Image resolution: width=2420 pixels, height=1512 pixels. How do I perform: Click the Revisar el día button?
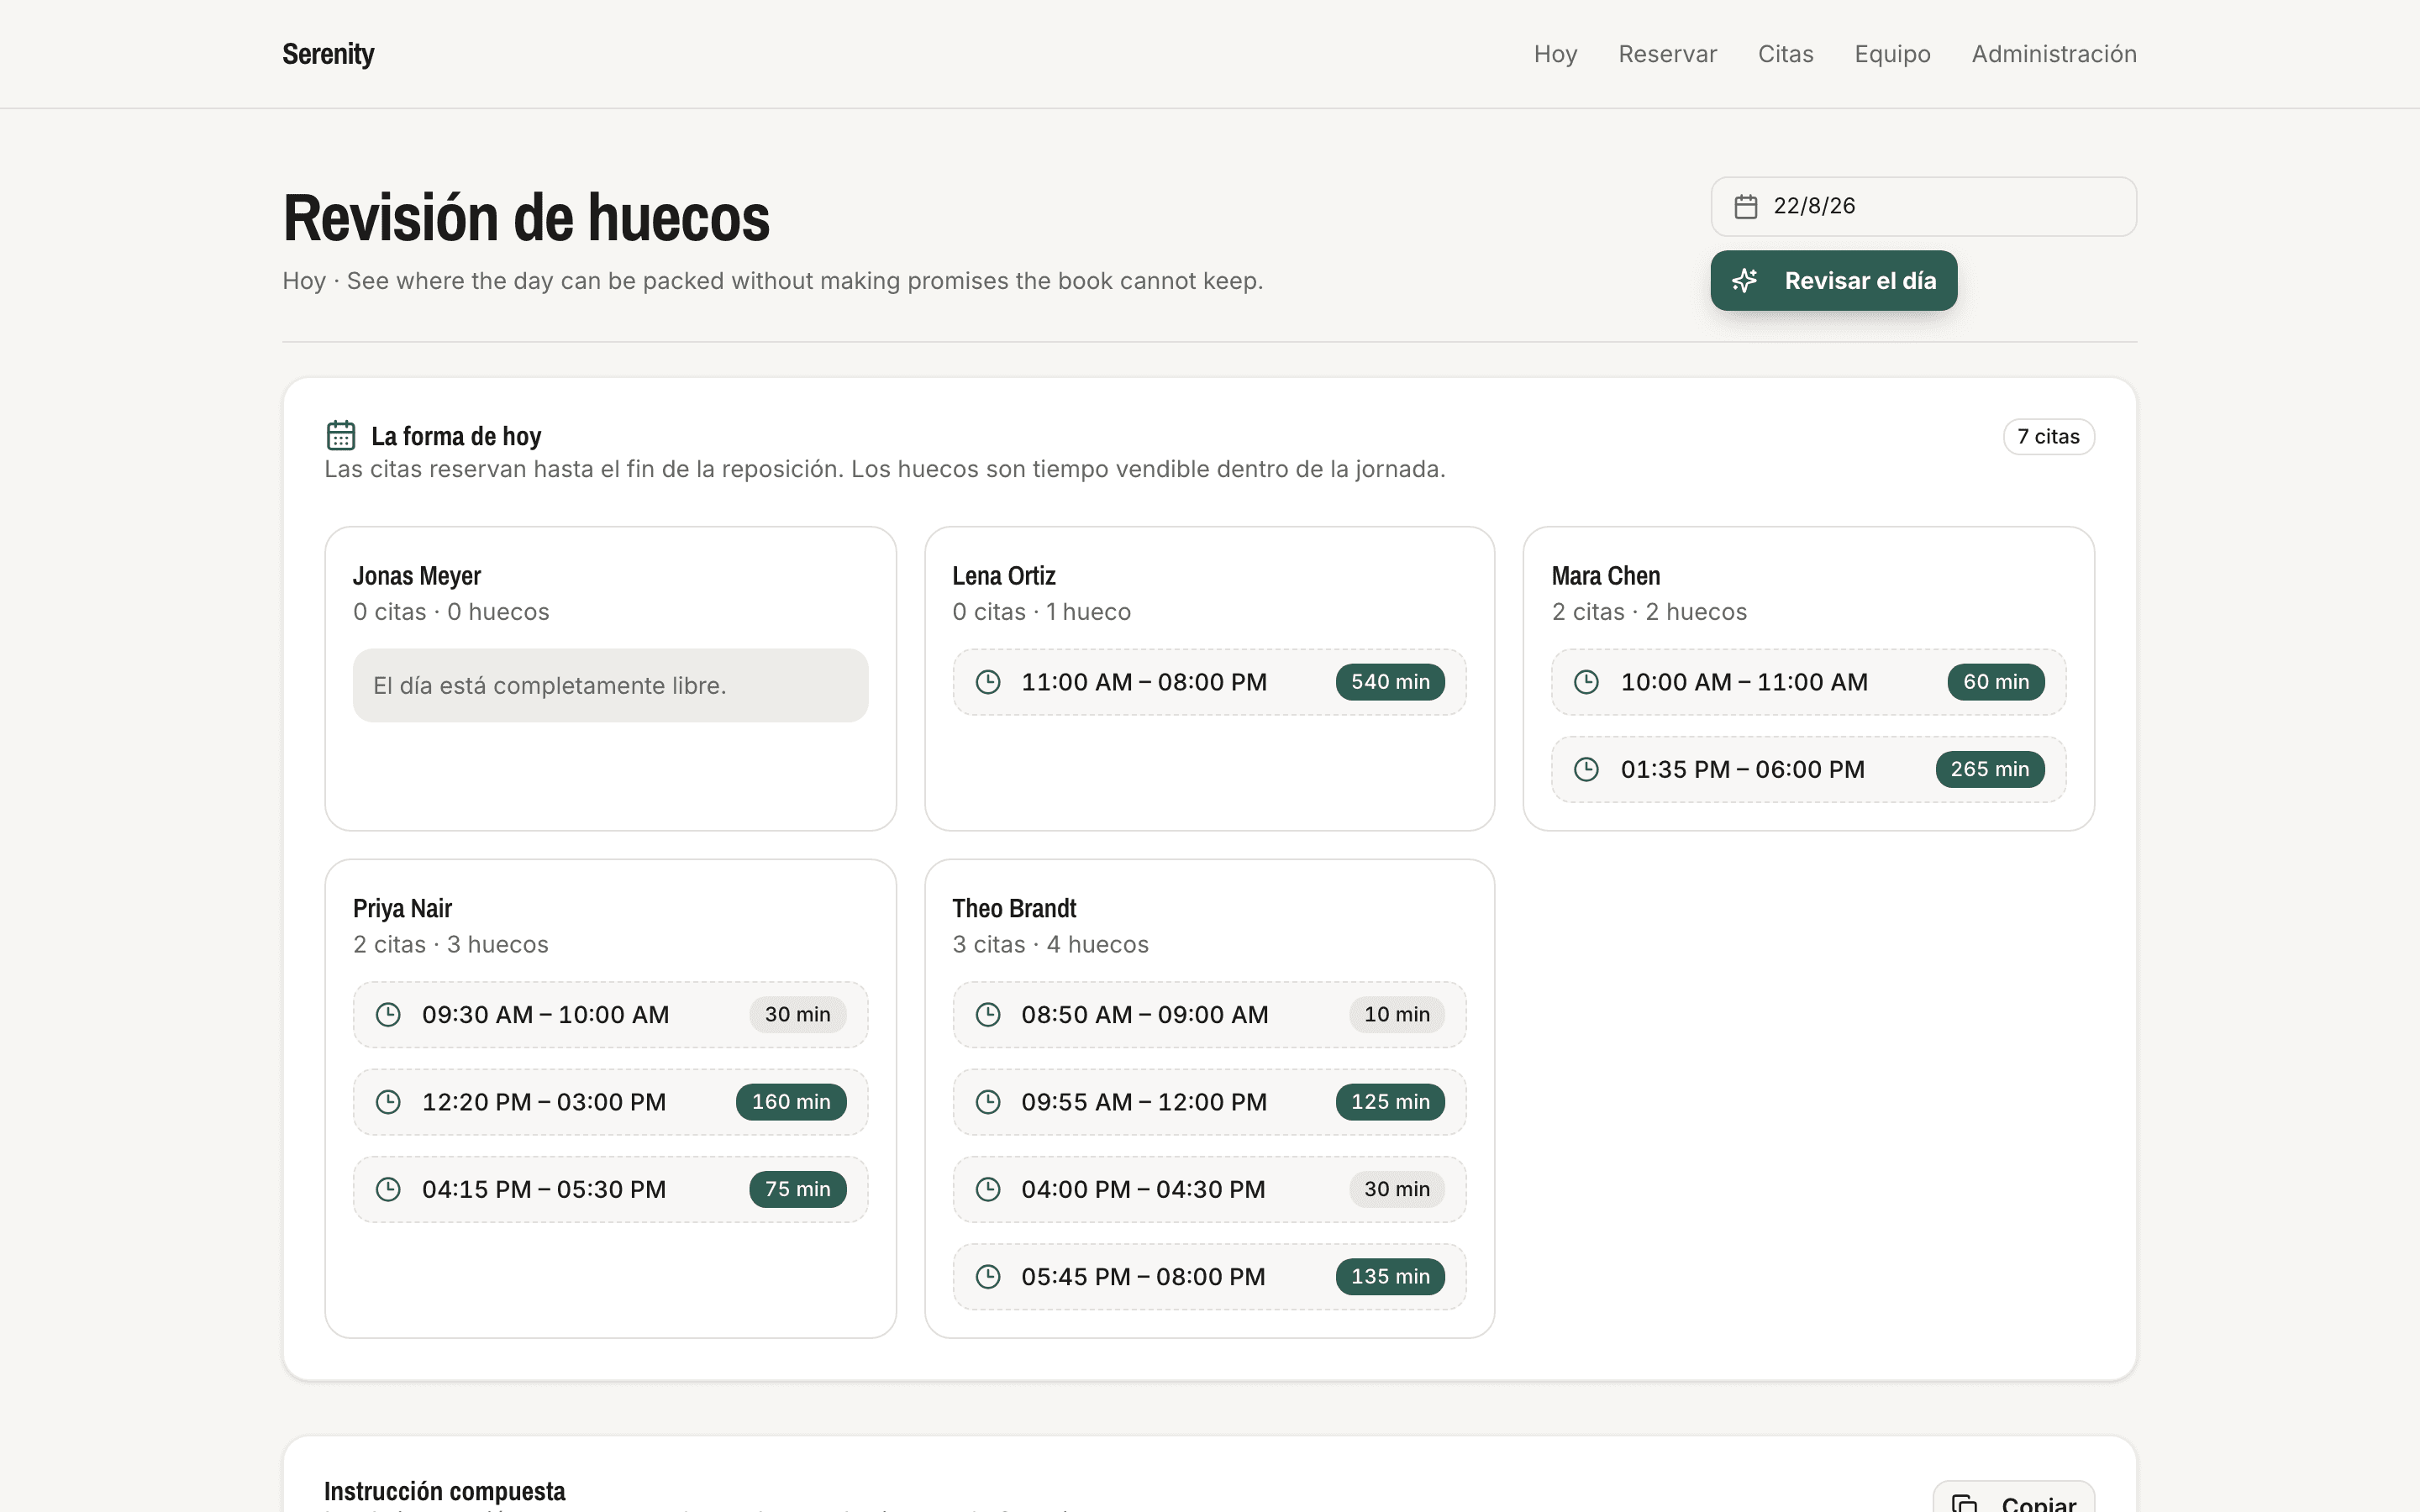[1833, 281]
